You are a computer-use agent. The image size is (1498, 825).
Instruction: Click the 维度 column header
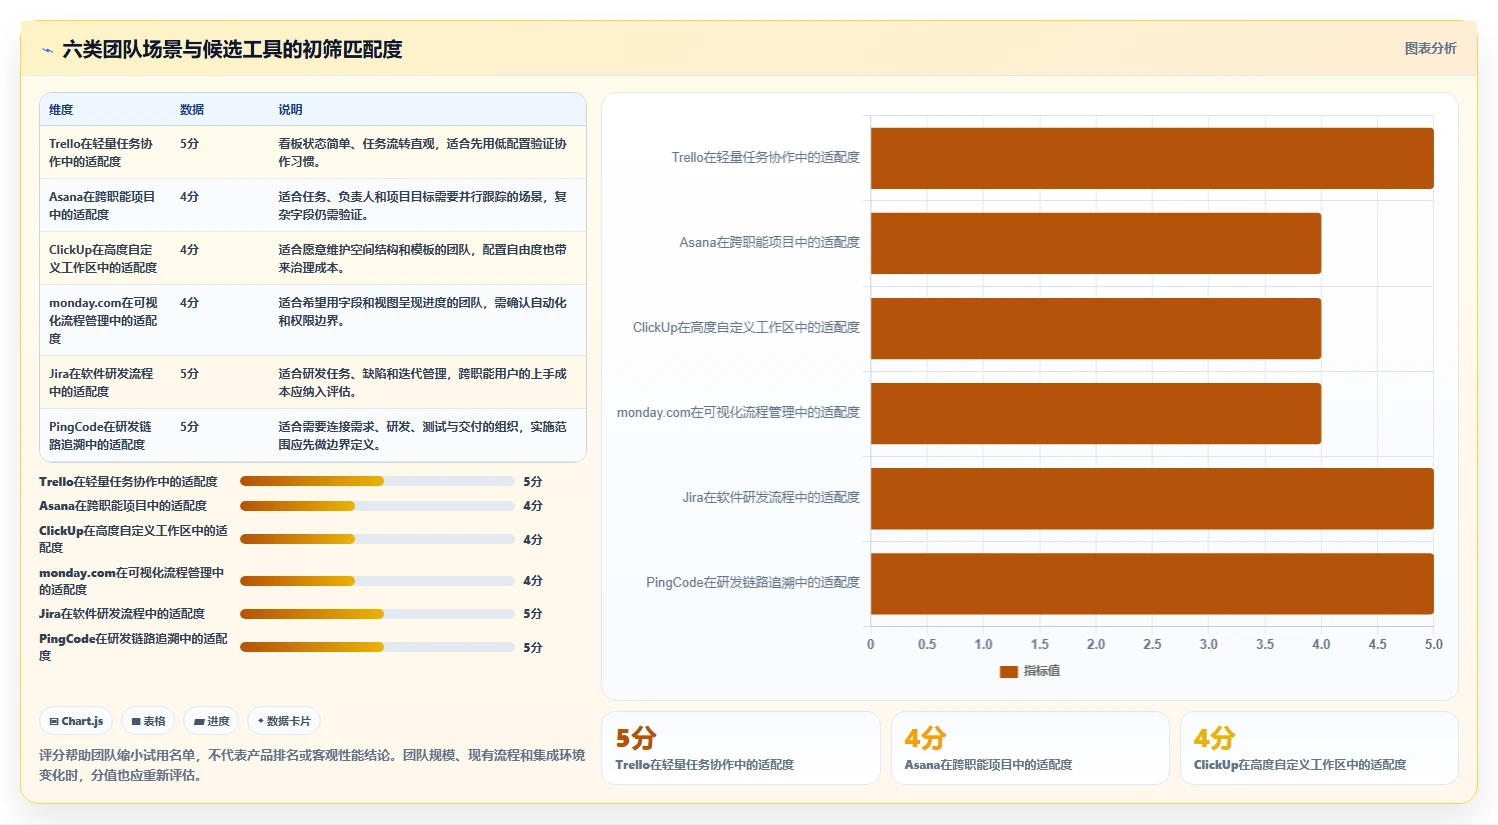[x=61, y=110]
